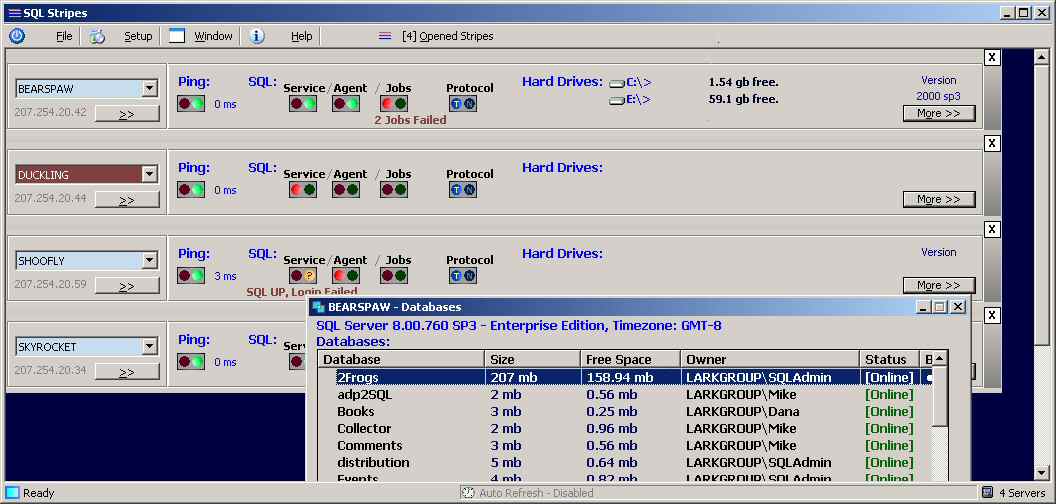This screenshot has width=1056, height=504.
Task: Click BEARSPAW Agent status light
Action: tap(345, 104)
